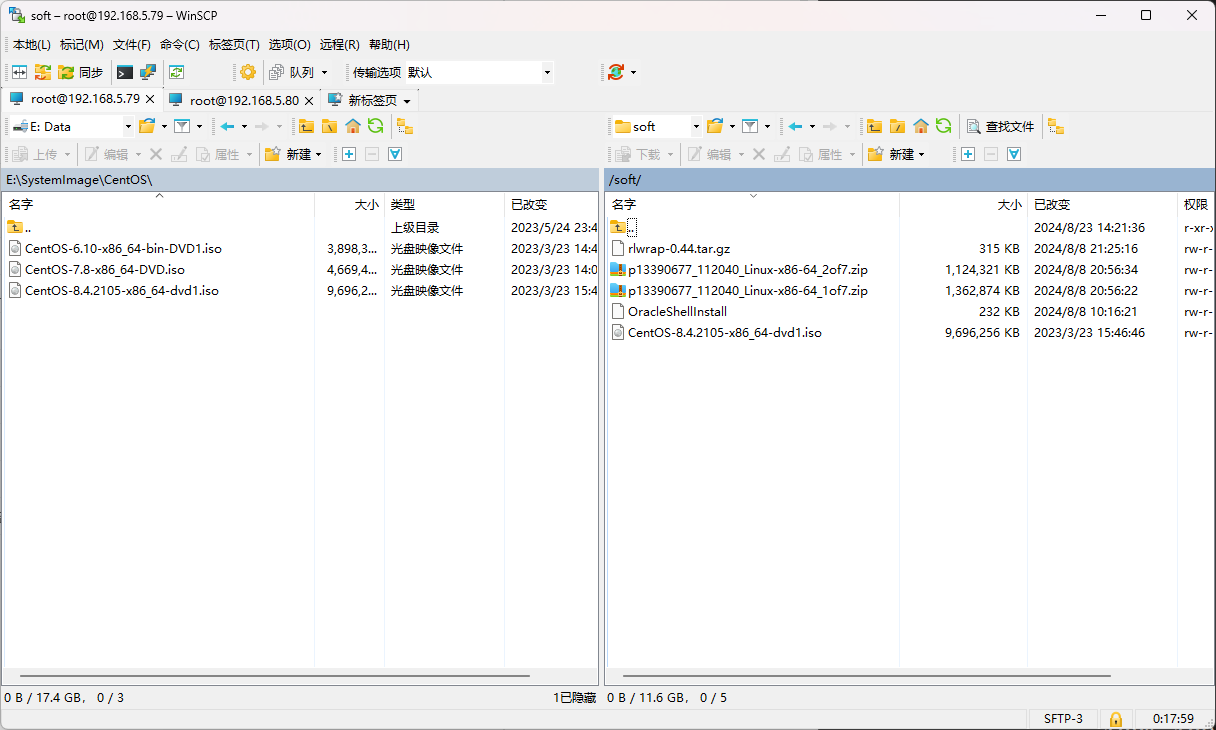Open 新标签页 new tab
Screen dimensions: 1216x730
[362, 100]
